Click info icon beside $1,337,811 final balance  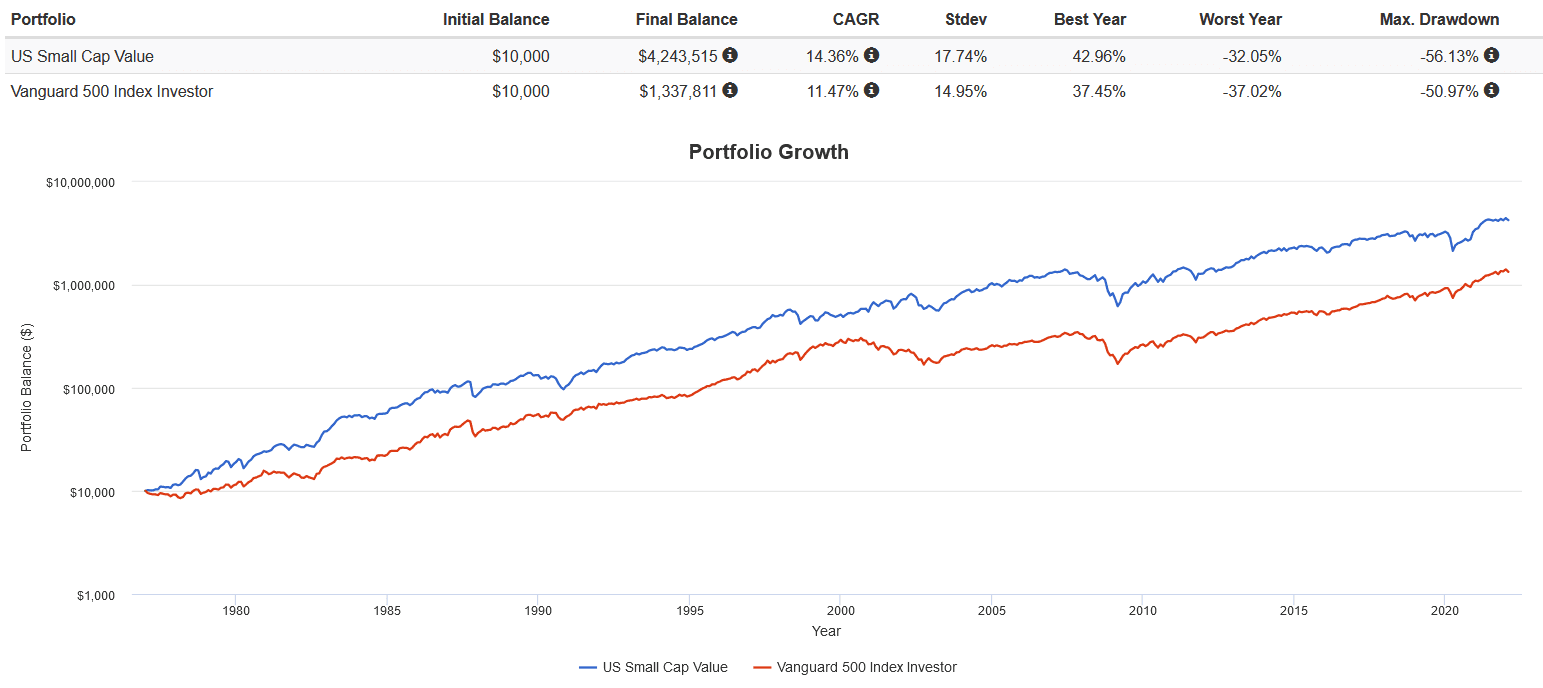[730, 91]
